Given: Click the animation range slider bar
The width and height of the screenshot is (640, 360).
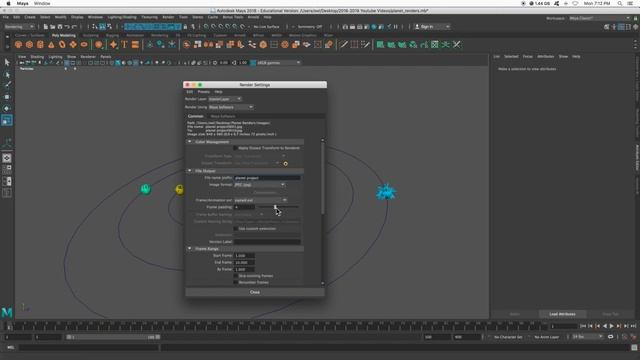Looking at the screenshot, I should (x=113, y=337).
